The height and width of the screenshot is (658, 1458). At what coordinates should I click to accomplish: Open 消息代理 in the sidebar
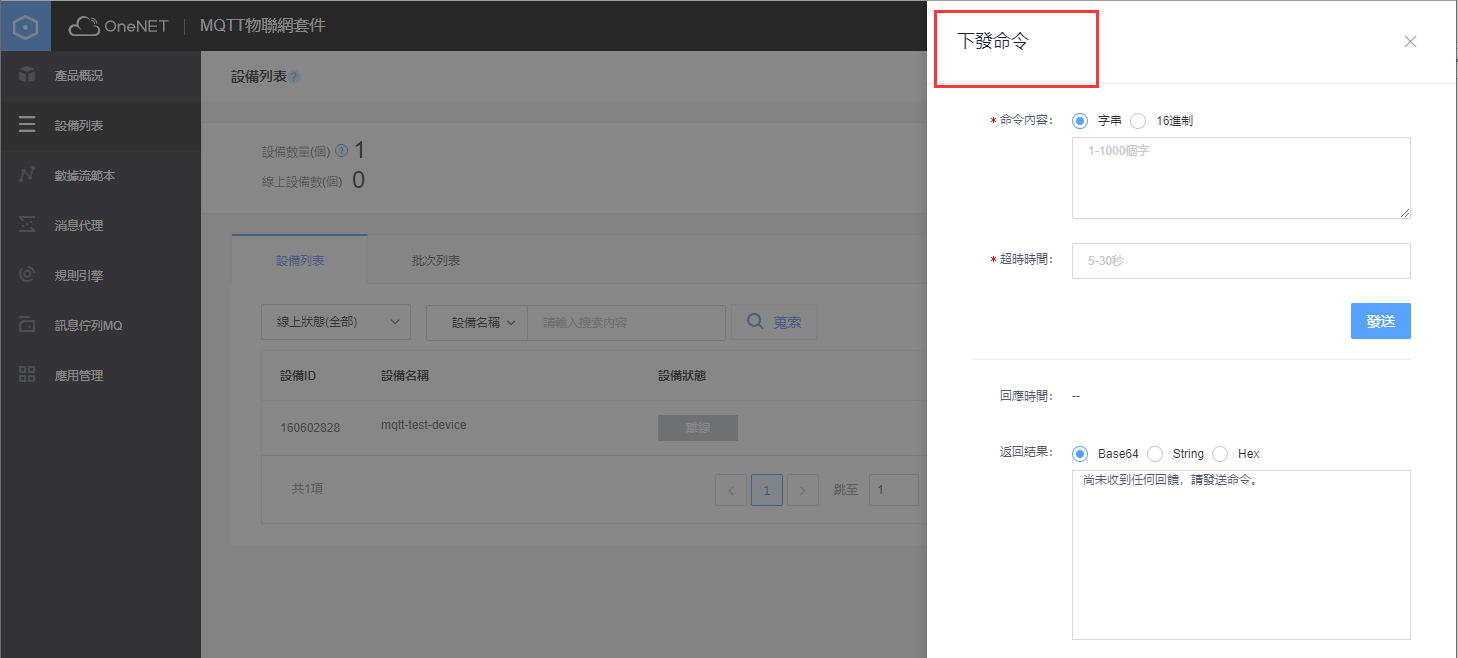(100, 225)
